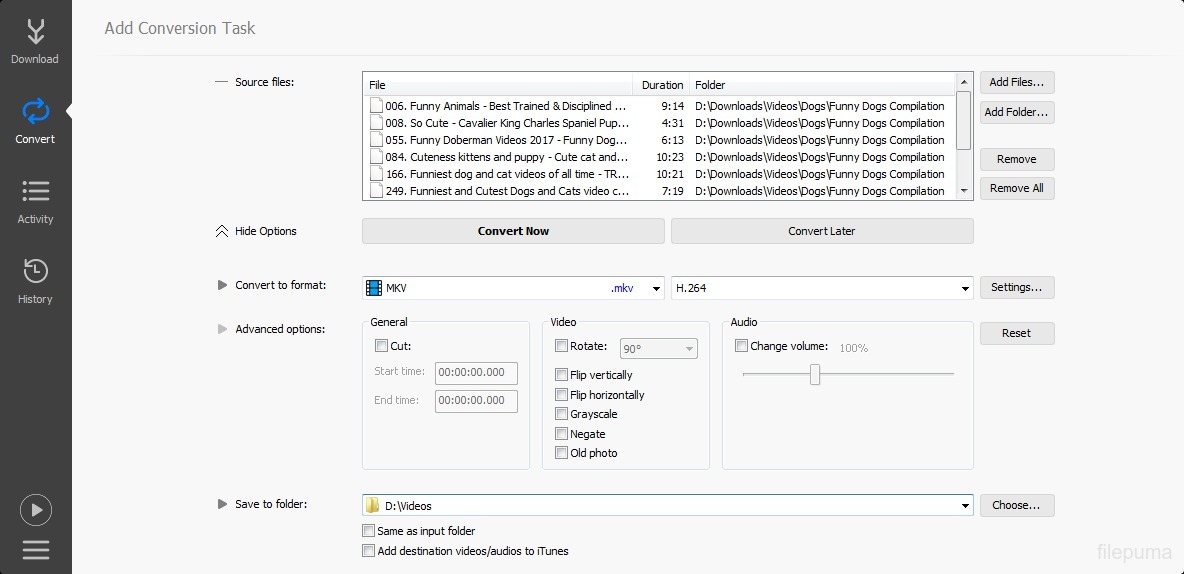Click the audio volume slider handle

click(x=815, y=374)
